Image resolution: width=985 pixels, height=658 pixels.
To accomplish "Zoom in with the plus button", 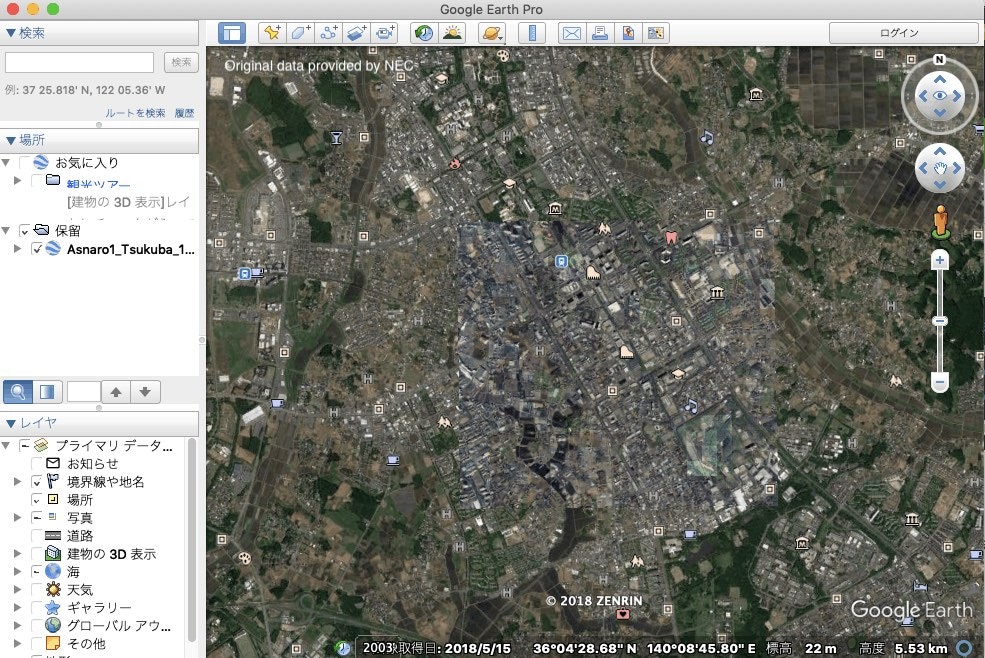I will [940, 260].
